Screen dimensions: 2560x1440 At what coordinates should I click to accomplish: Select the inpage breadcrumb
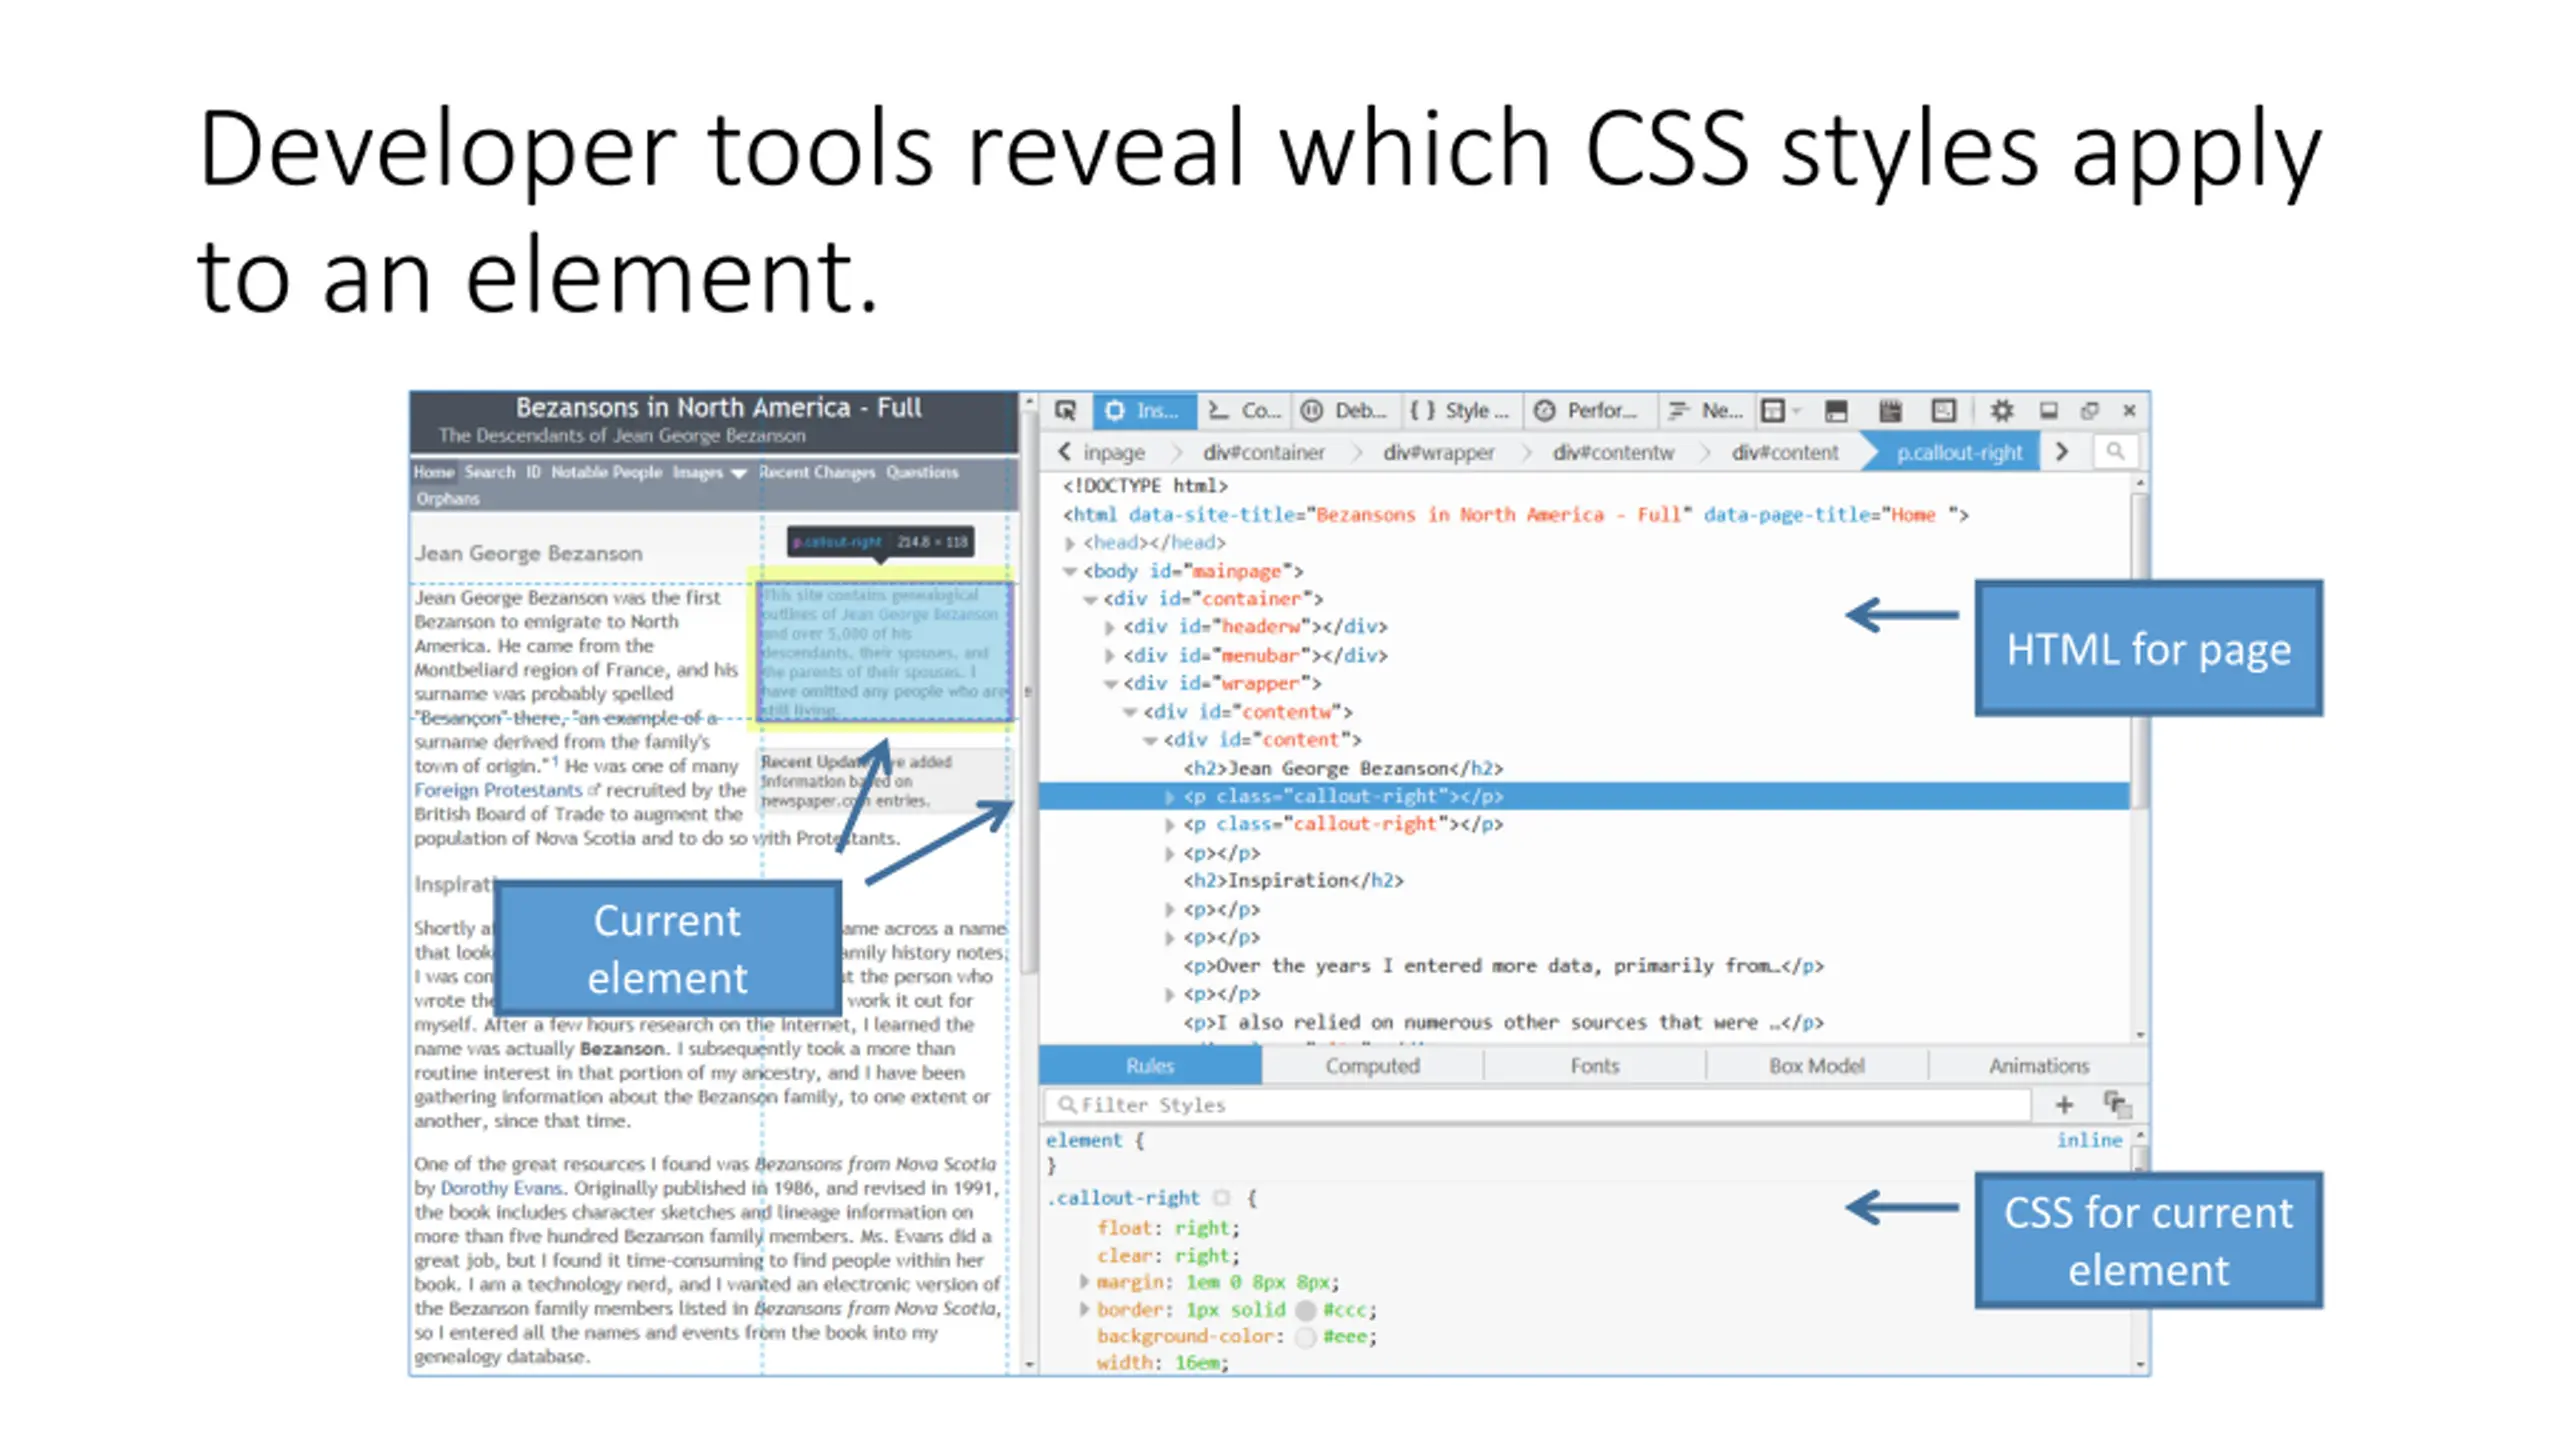click(x=1113, y=452)
